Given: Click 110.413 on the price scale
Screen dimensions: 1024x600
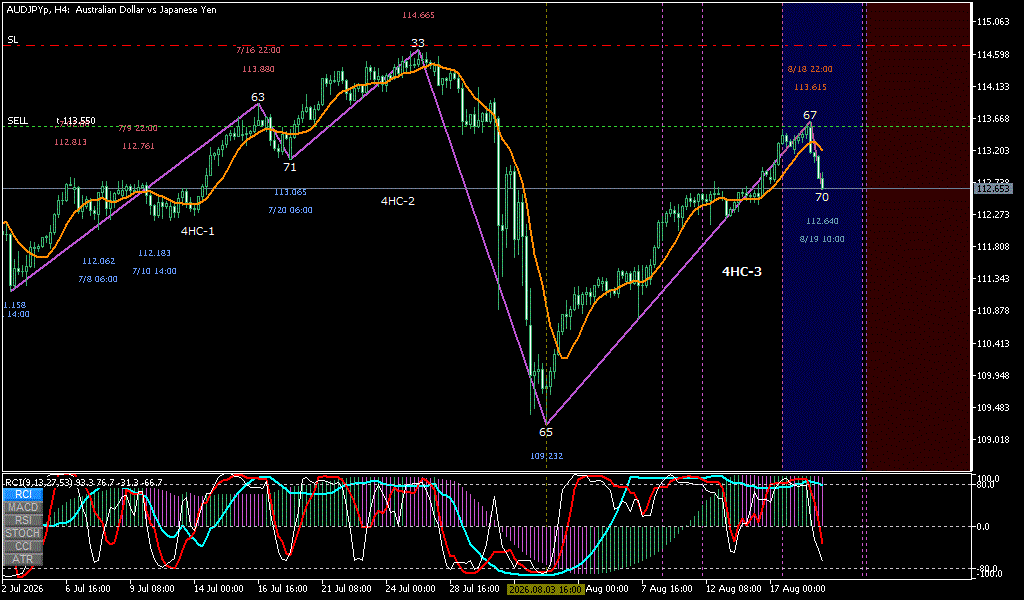Looking at the screenshot, I should [x=993, y=343].
